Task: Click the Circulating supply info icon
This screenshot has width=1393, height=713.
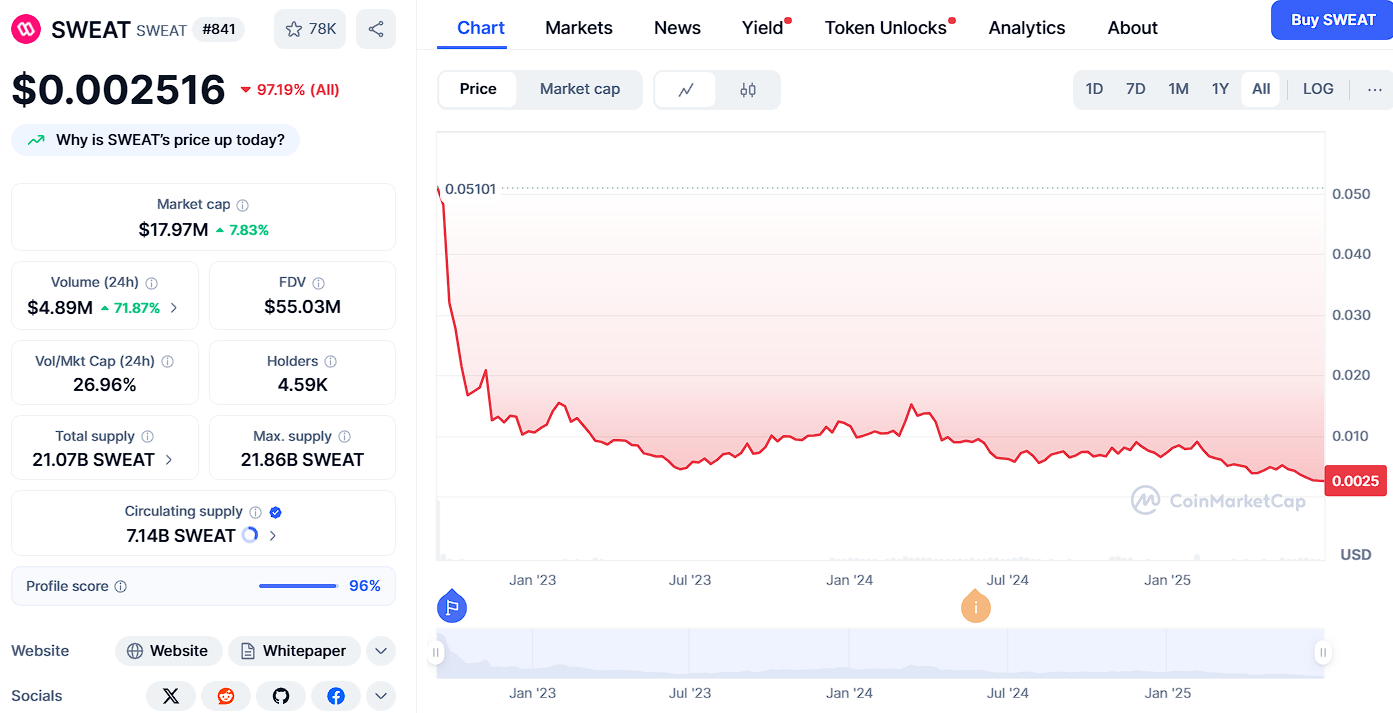Action: click(x=256, y=512)
